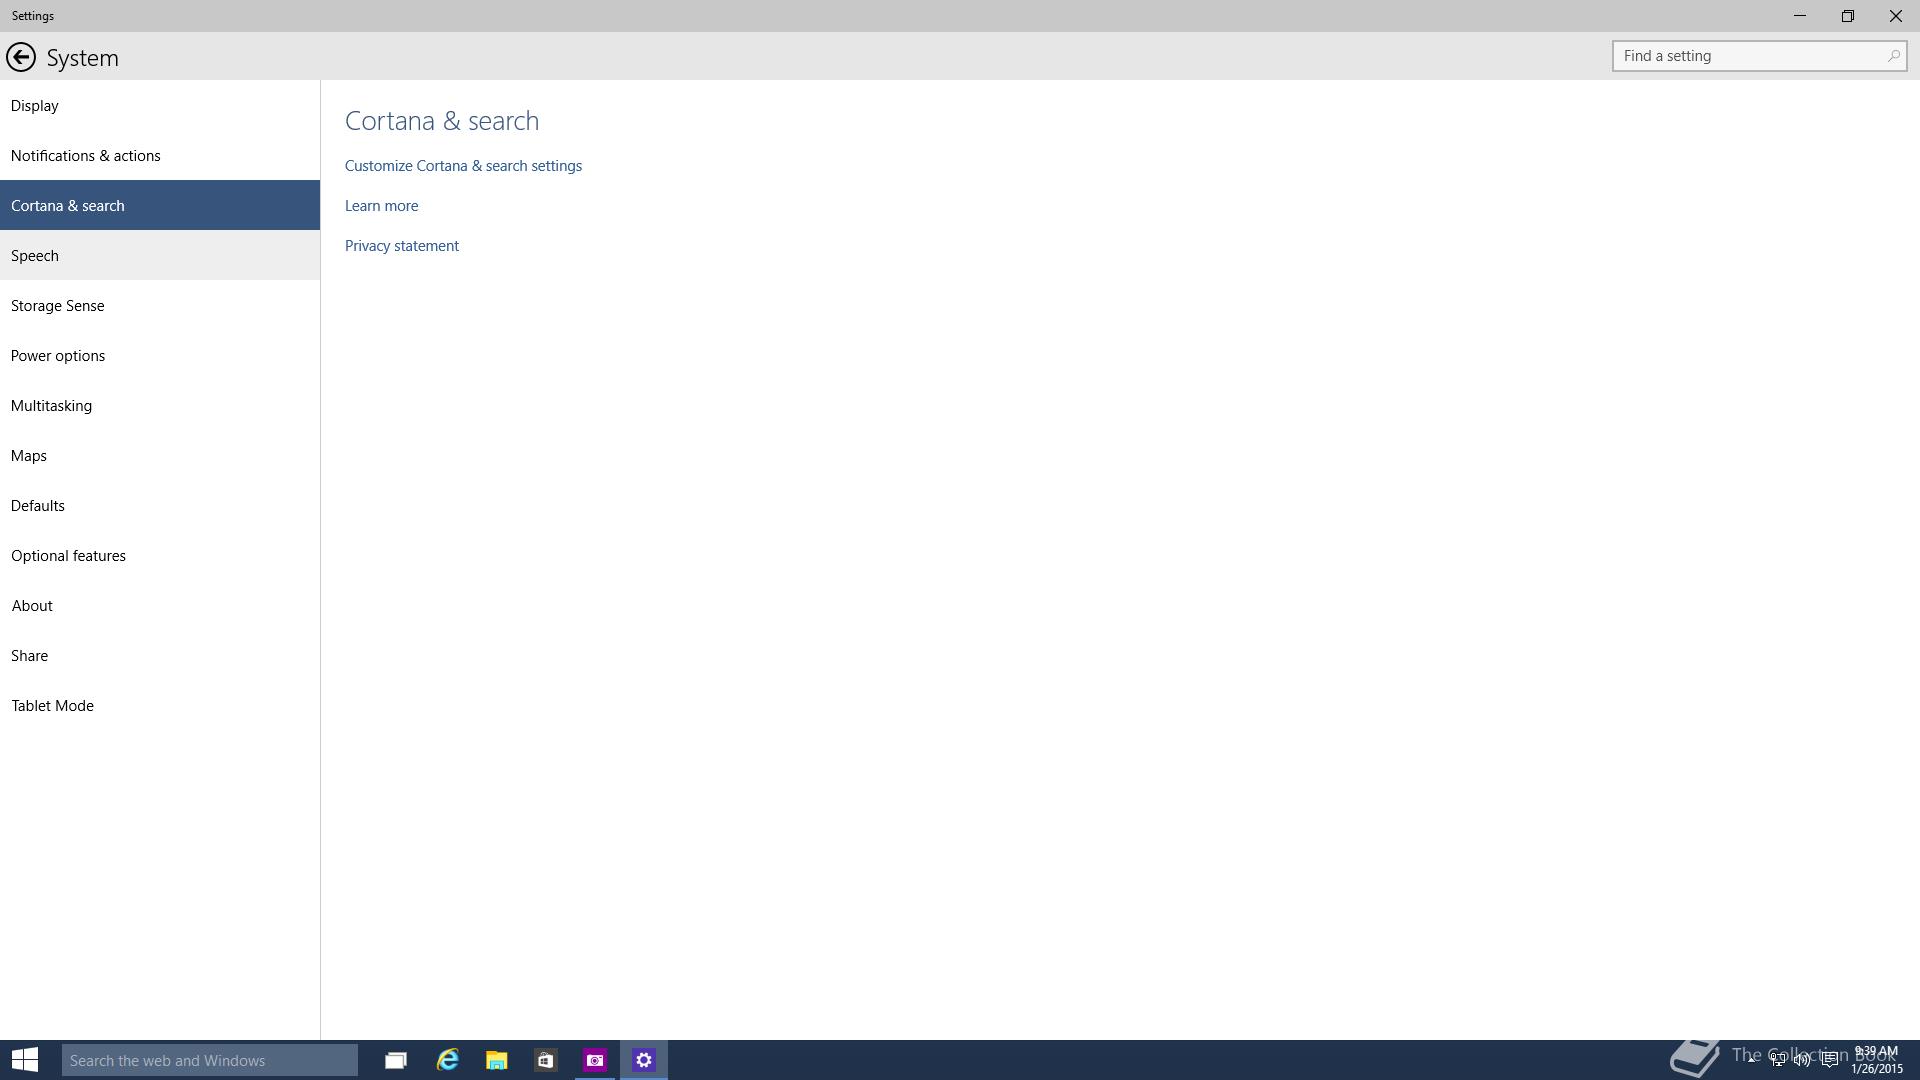
Task: Focus the Find a setting search box
Action: (1759, 56)
